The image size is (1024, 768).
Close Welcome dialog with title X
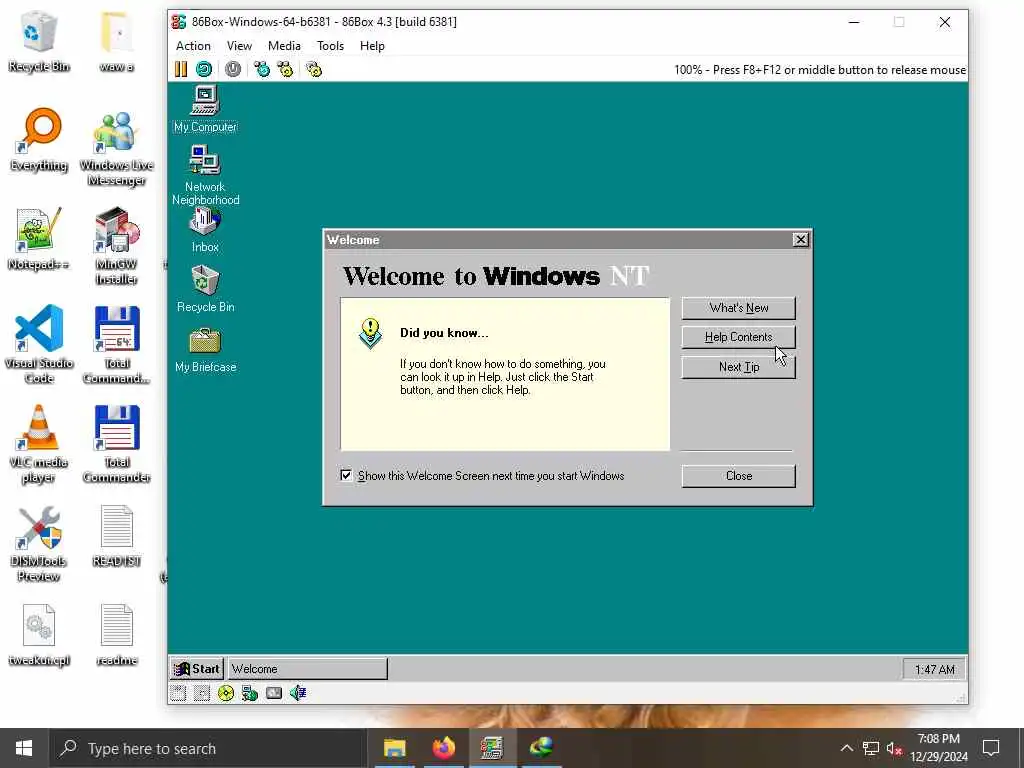(x=800, y=240)
